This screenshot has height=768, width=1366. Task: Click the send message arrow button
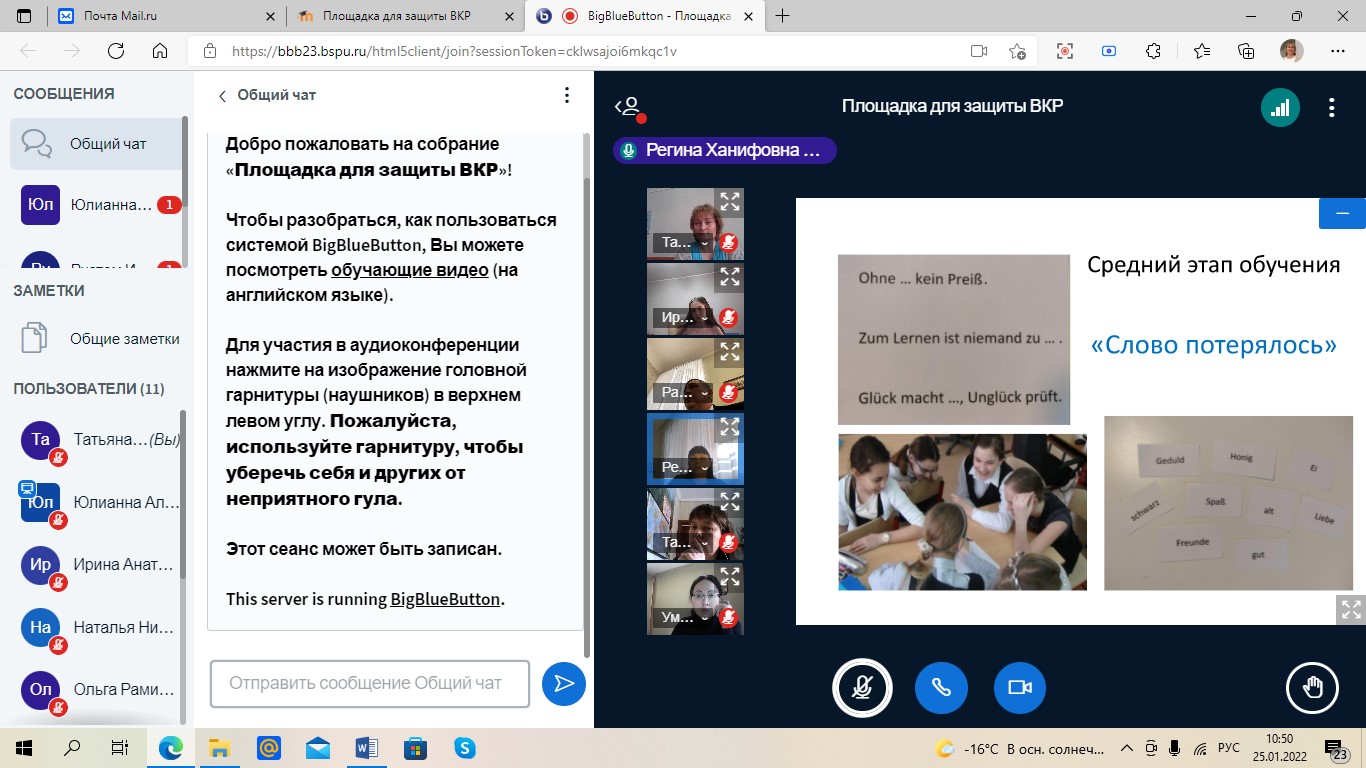[564, 684]
